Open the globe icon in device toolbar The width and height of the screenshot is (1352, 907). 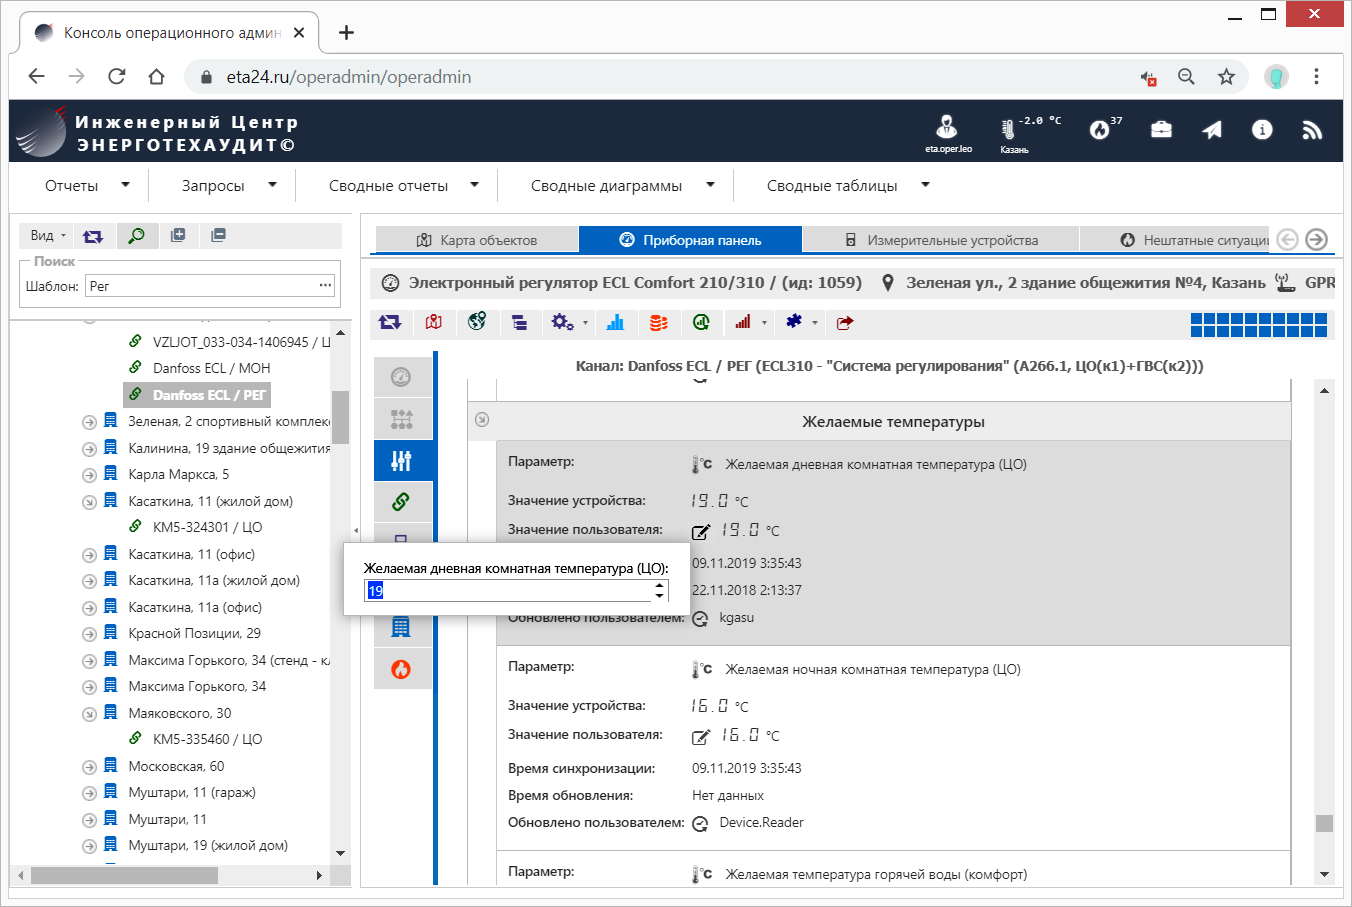point(477,322)
